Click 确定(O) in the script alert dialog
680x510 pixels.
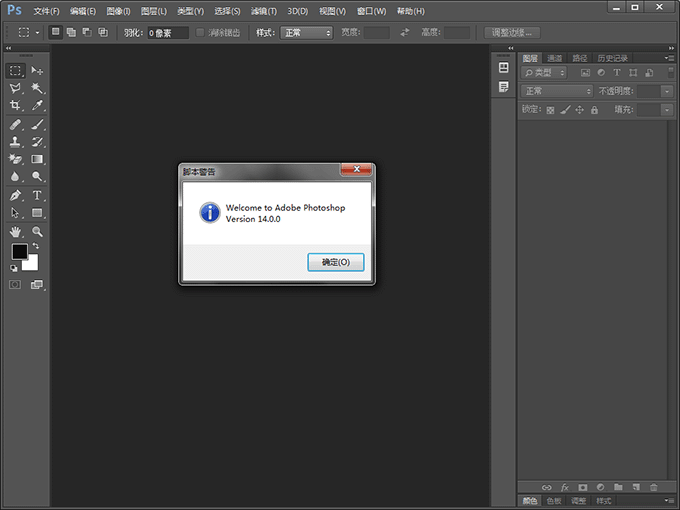(336, 262)
